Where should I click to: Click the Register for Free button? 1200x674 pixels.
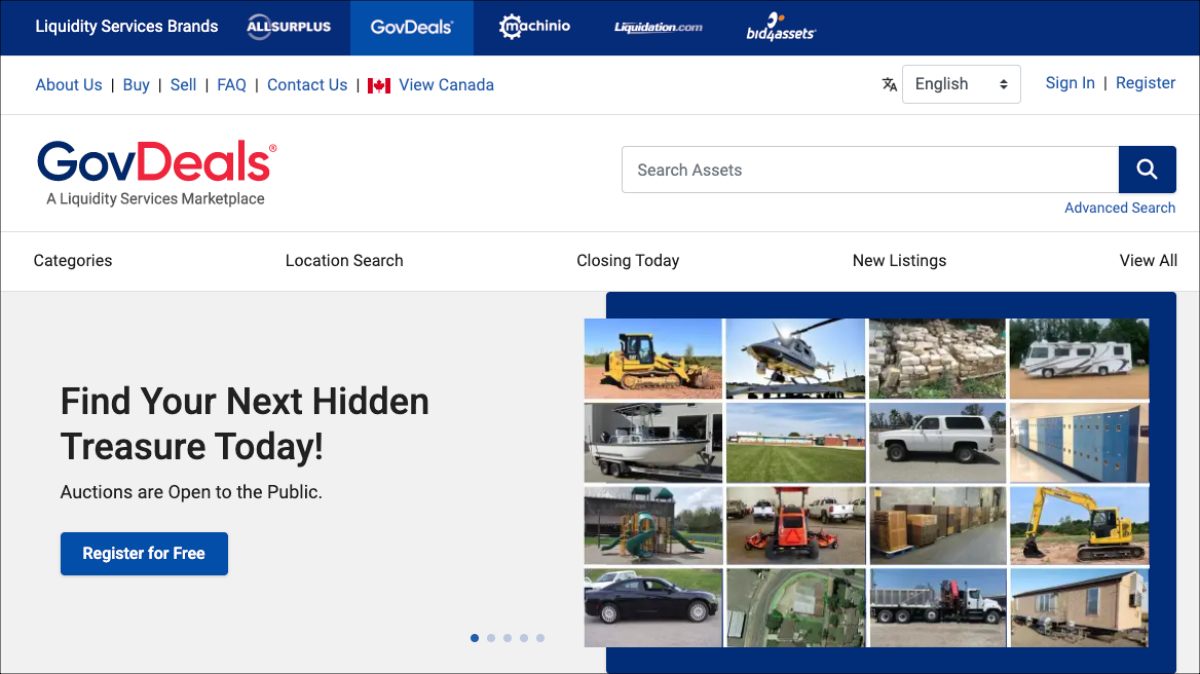(x=144, y=553)
